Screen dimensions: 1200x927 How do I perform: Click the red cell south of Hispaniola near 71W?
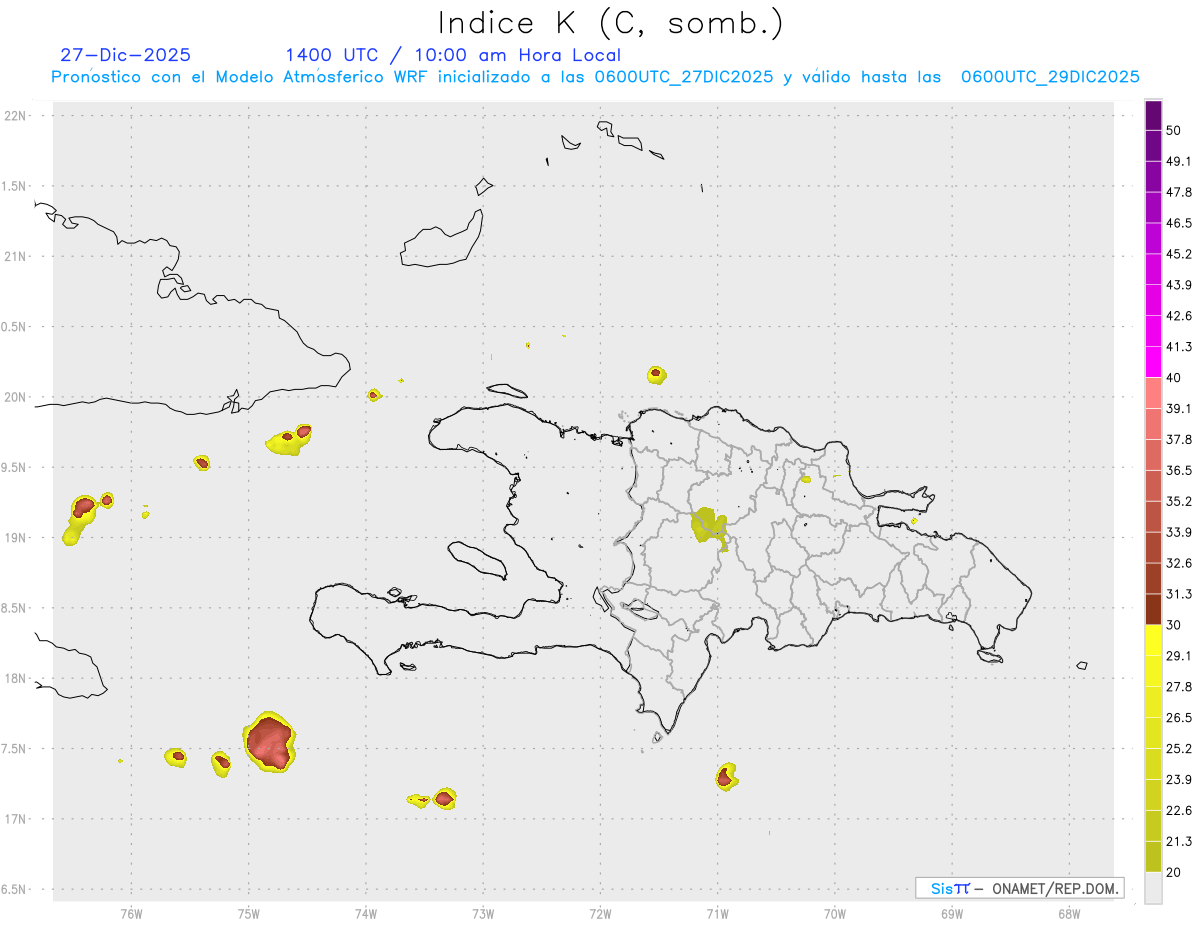click(x=725, y=776)
